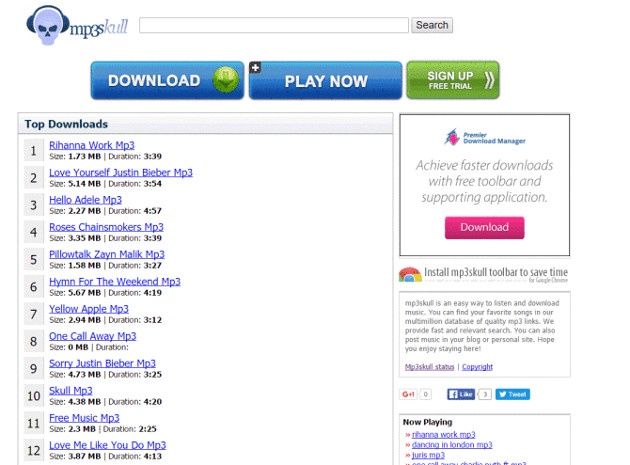The width and height of the screenshot is (630, 465).
Task: Click size text 2.3 MB duration 2:25
Action: click(x=103, y=429)
